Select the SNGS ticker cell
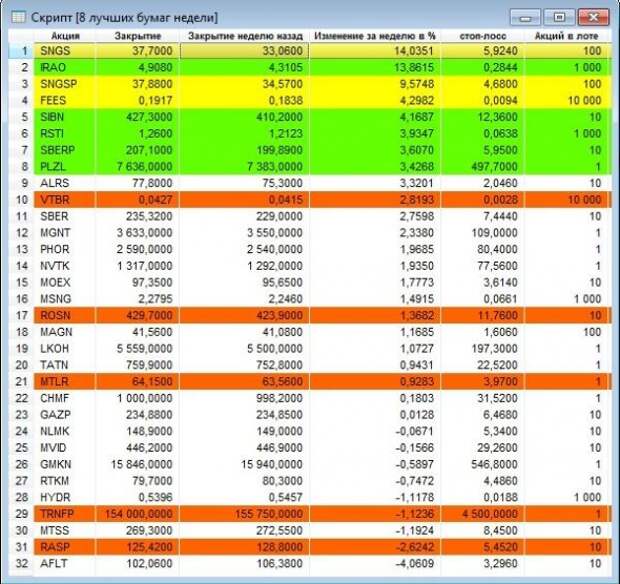 tap(65, 51)
